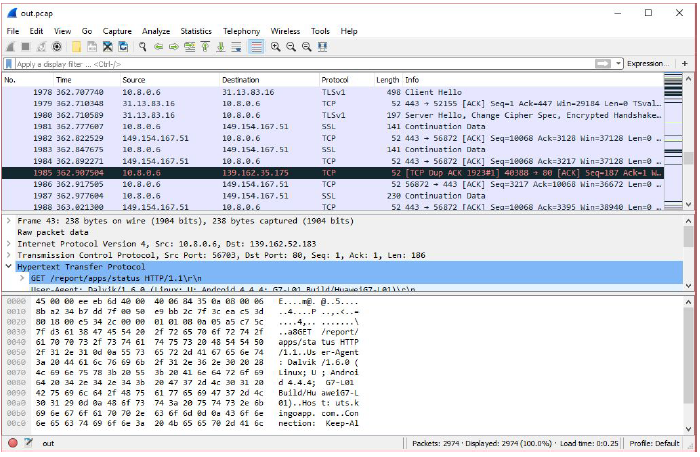Click the display filter bookmark icon
700x457 pixels.
coord(9,63)
